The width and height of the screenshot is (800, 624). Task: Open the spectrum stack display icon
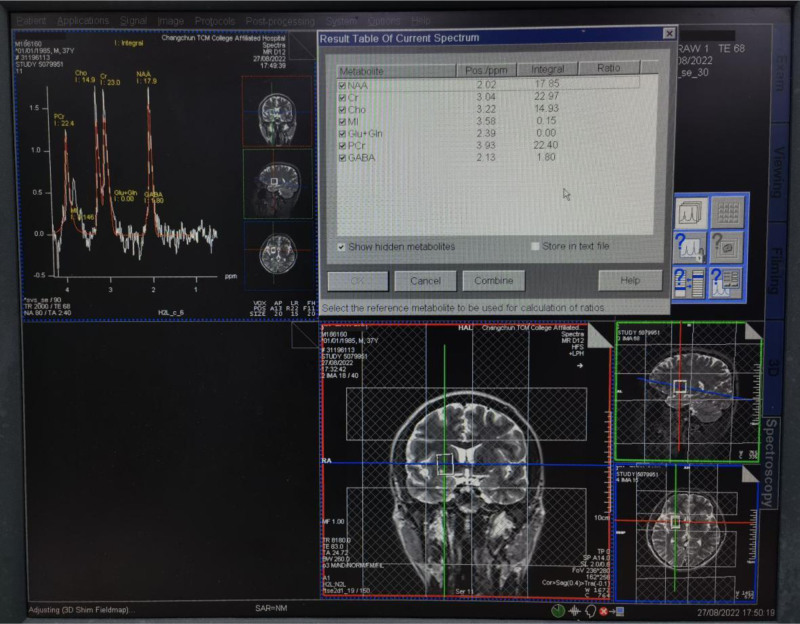691,212
